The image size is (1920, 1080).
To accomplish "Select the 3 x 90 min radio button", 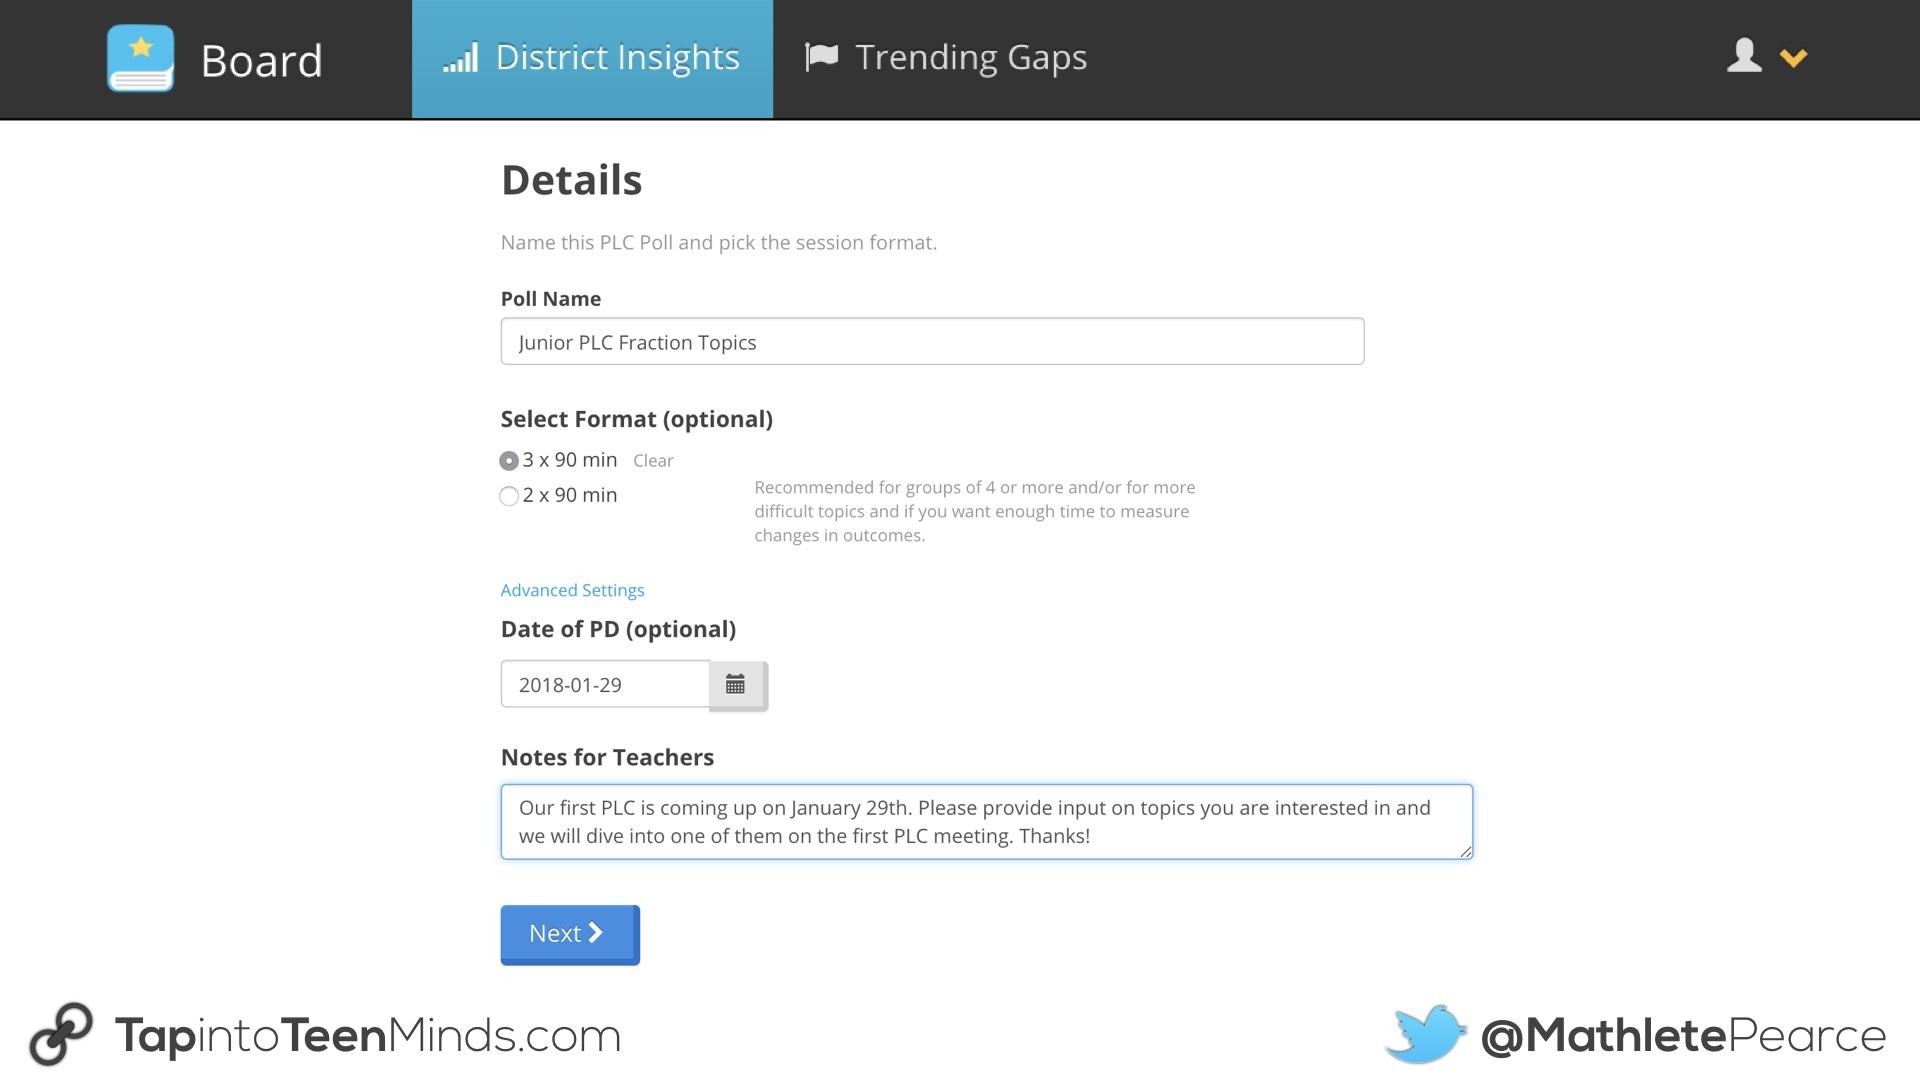I will (x=508, y=459).
